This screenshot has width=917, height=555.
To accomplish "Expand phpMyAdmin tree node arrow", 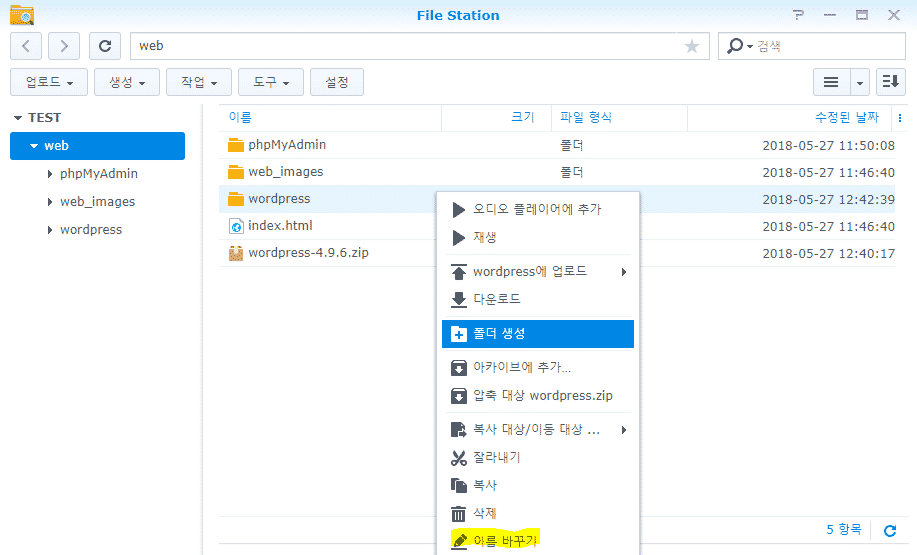I will point(50,174).
